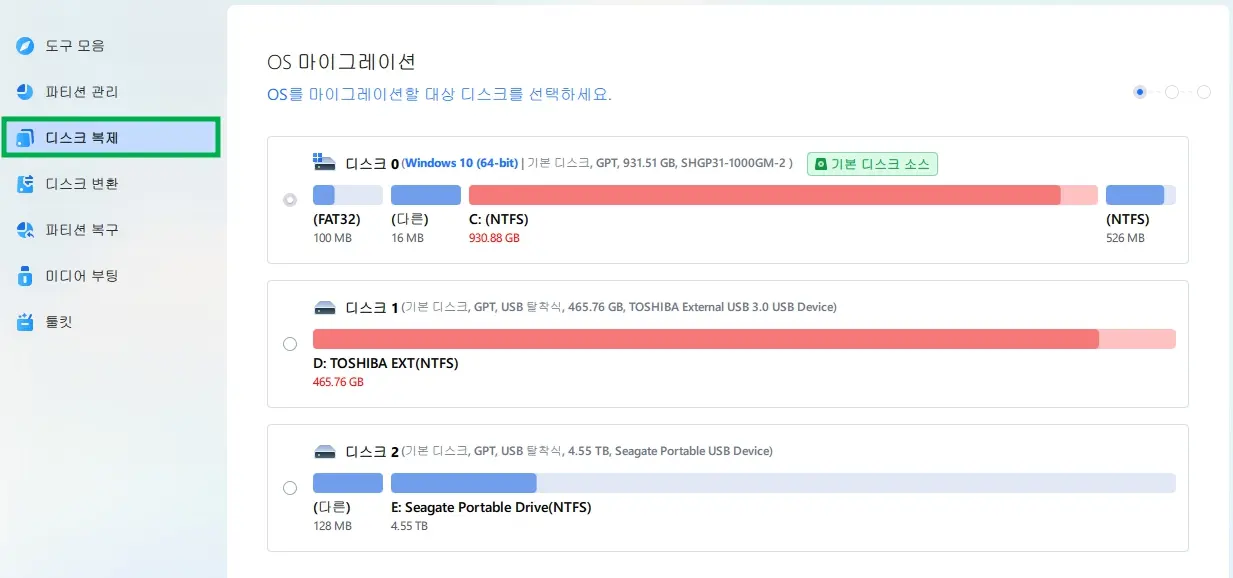Select the 디스크 0 radio button
1233x578 pixels.
[x=290, y=199]
